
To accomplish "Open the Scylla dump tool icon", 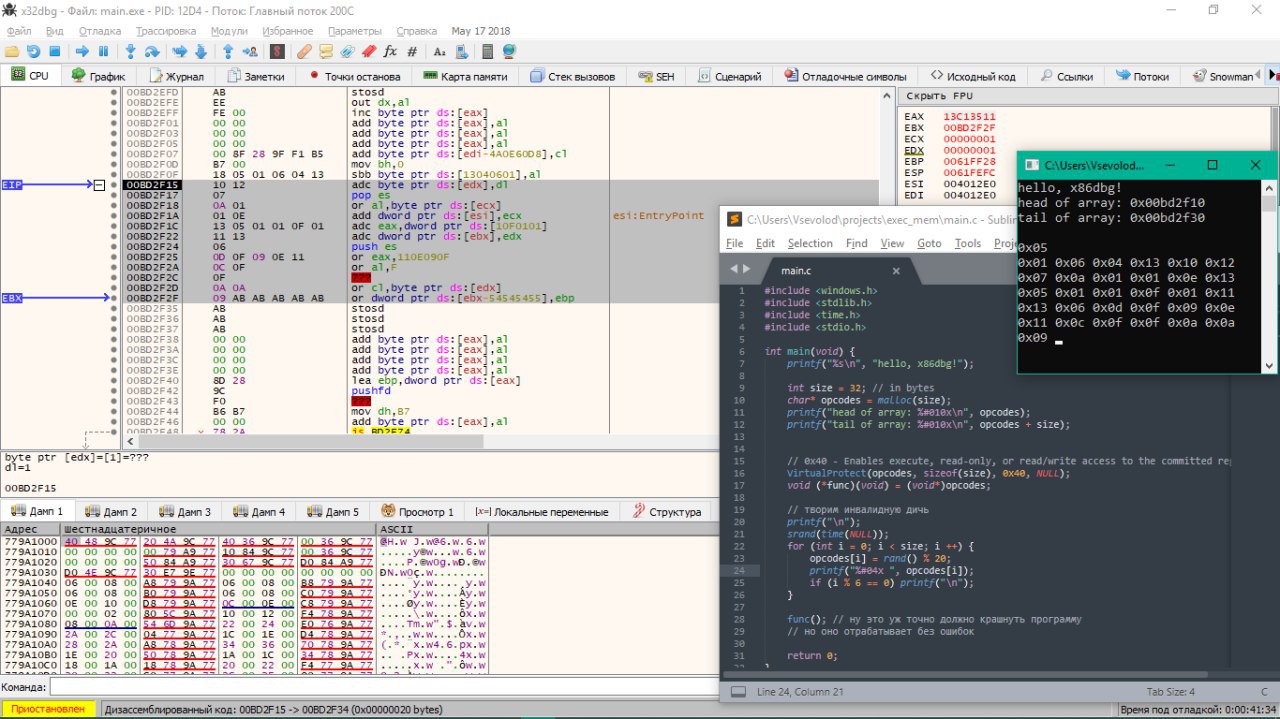I will [x=277, y=51].
